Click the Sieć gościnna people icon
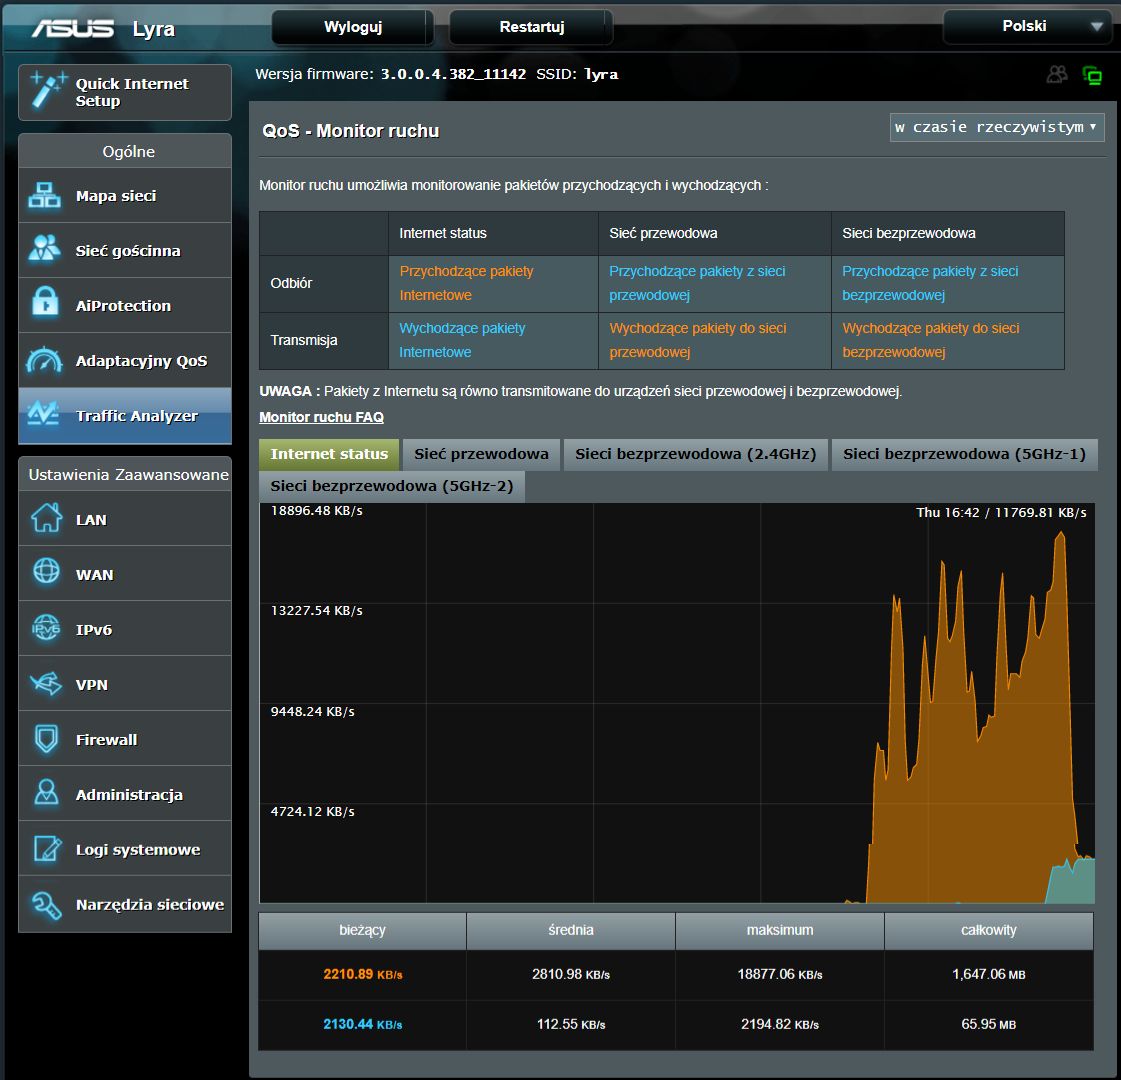 44,249
